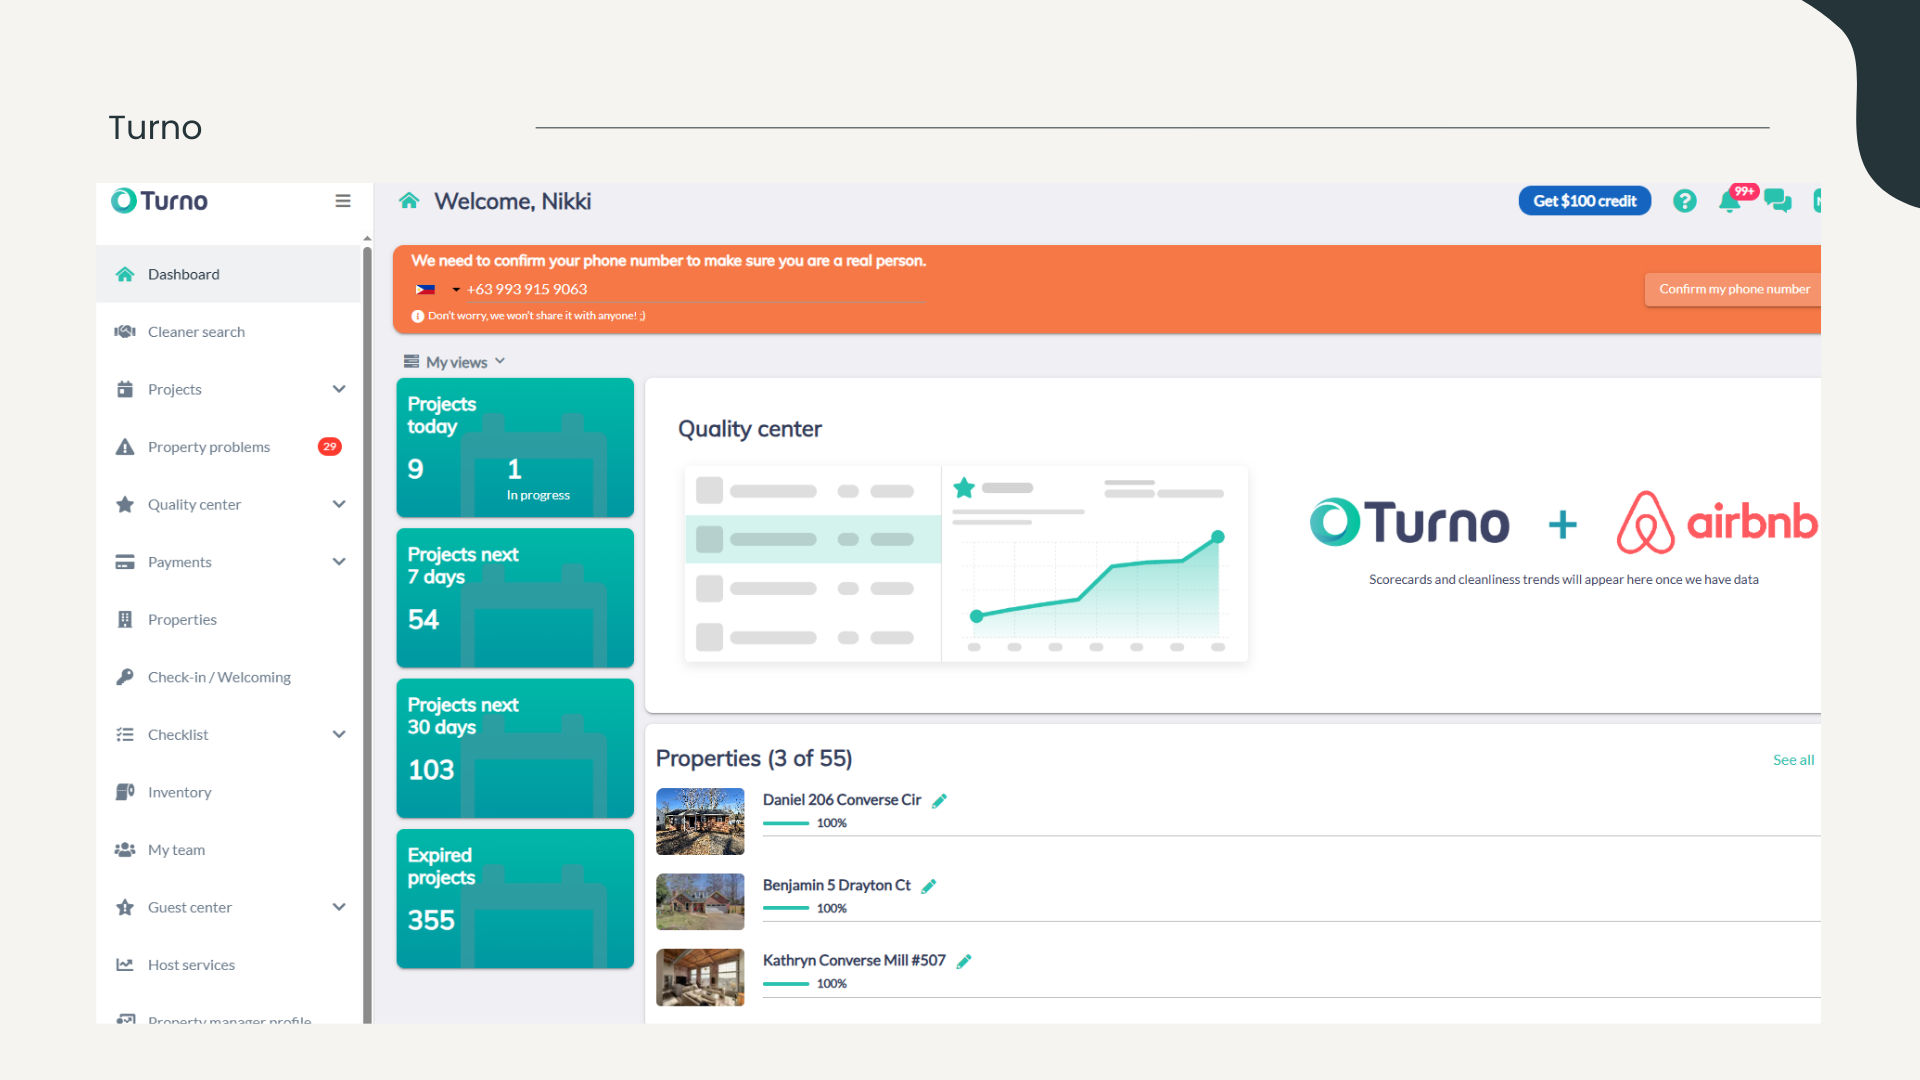Expand the Checklist submenu chevron
This screenshot has width=1920, height=1080.
[x=339, y=735]
